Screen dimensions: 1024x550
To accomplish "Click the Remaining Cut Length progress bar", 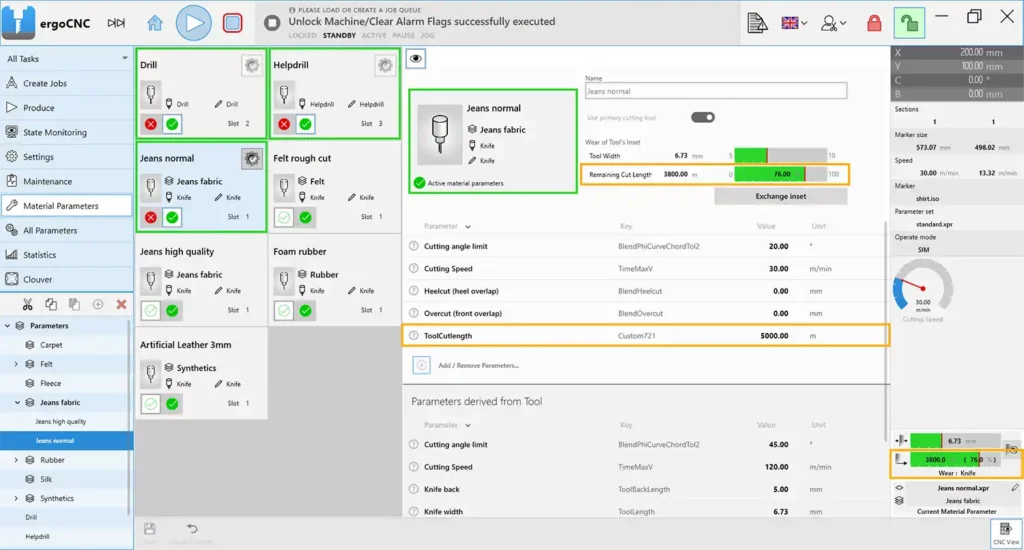I will tap(780, 174).
